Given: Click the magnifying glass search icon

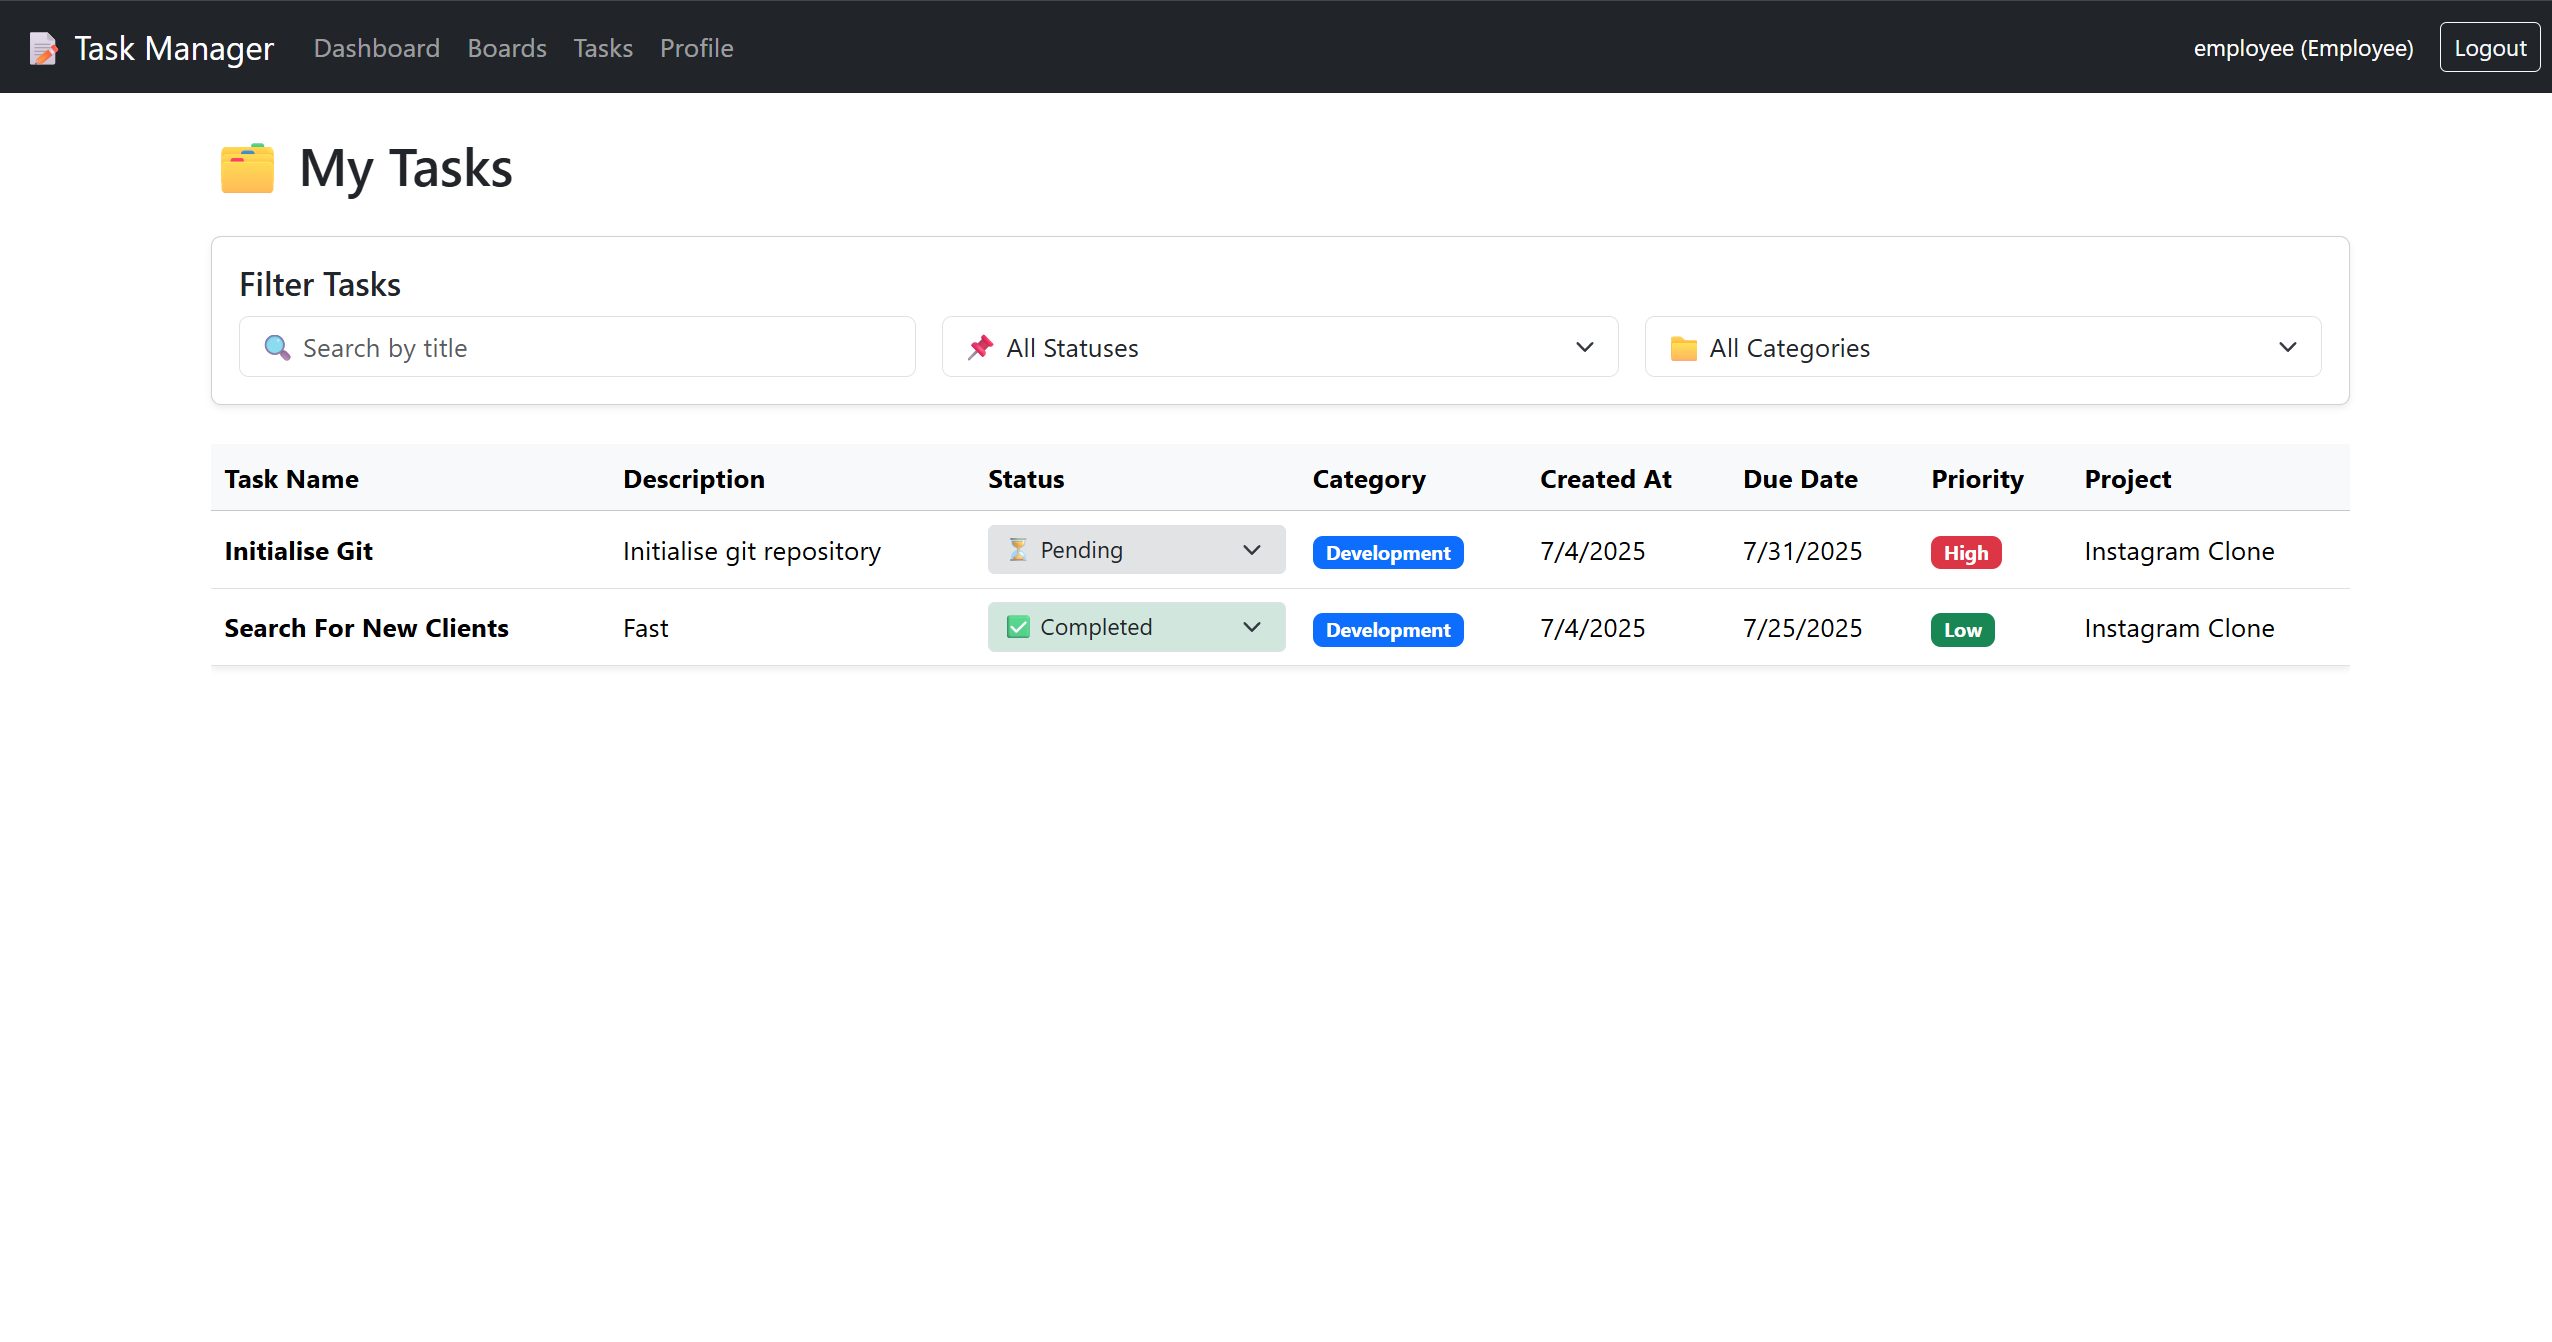Looking at the screenshot, I should 277,348.
